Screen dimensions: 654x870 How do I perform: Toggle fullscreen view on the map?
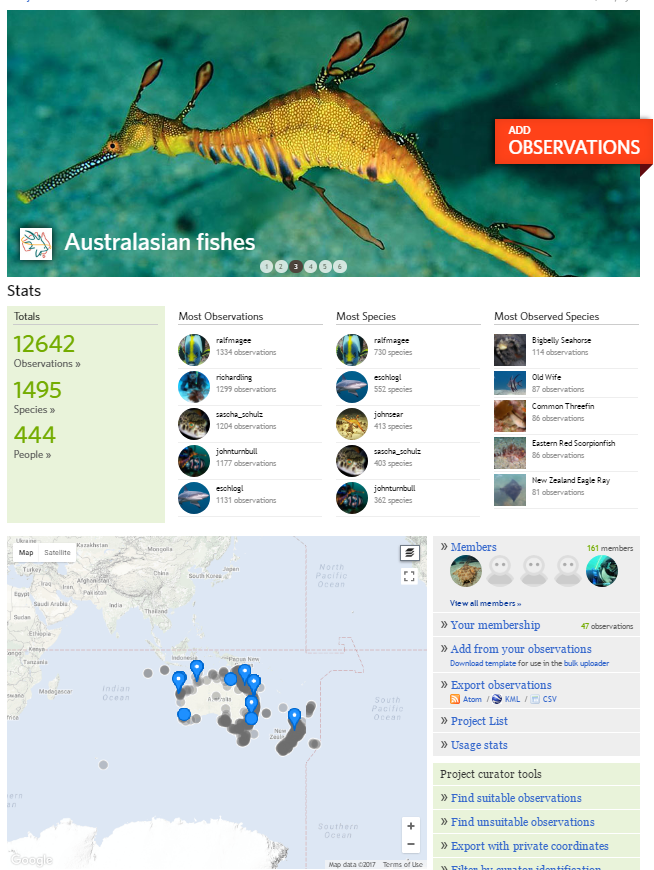click(x=409, y=576)
